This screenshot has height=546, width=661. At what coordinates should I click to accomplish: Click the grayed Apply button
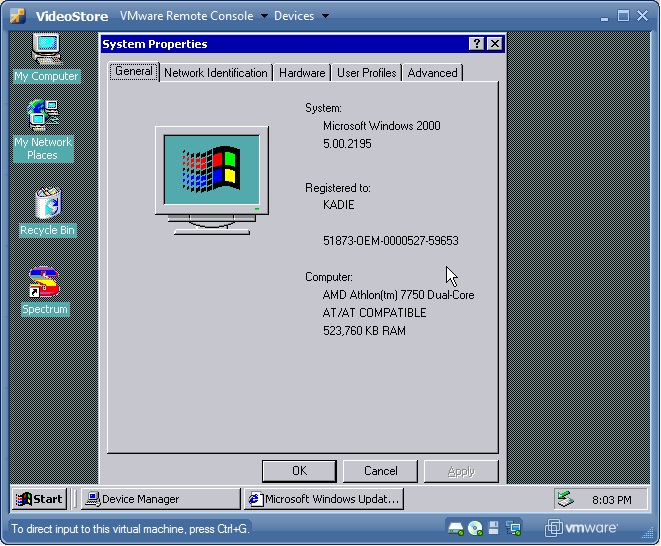coord(461,471)
